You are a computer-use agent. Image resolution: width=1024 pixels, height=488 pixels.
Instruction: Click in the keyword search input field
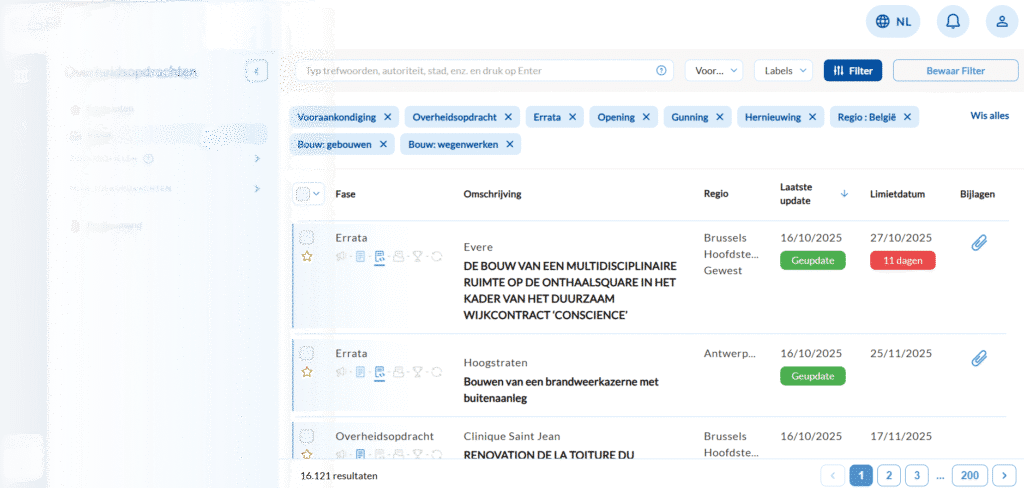(475, 71)
